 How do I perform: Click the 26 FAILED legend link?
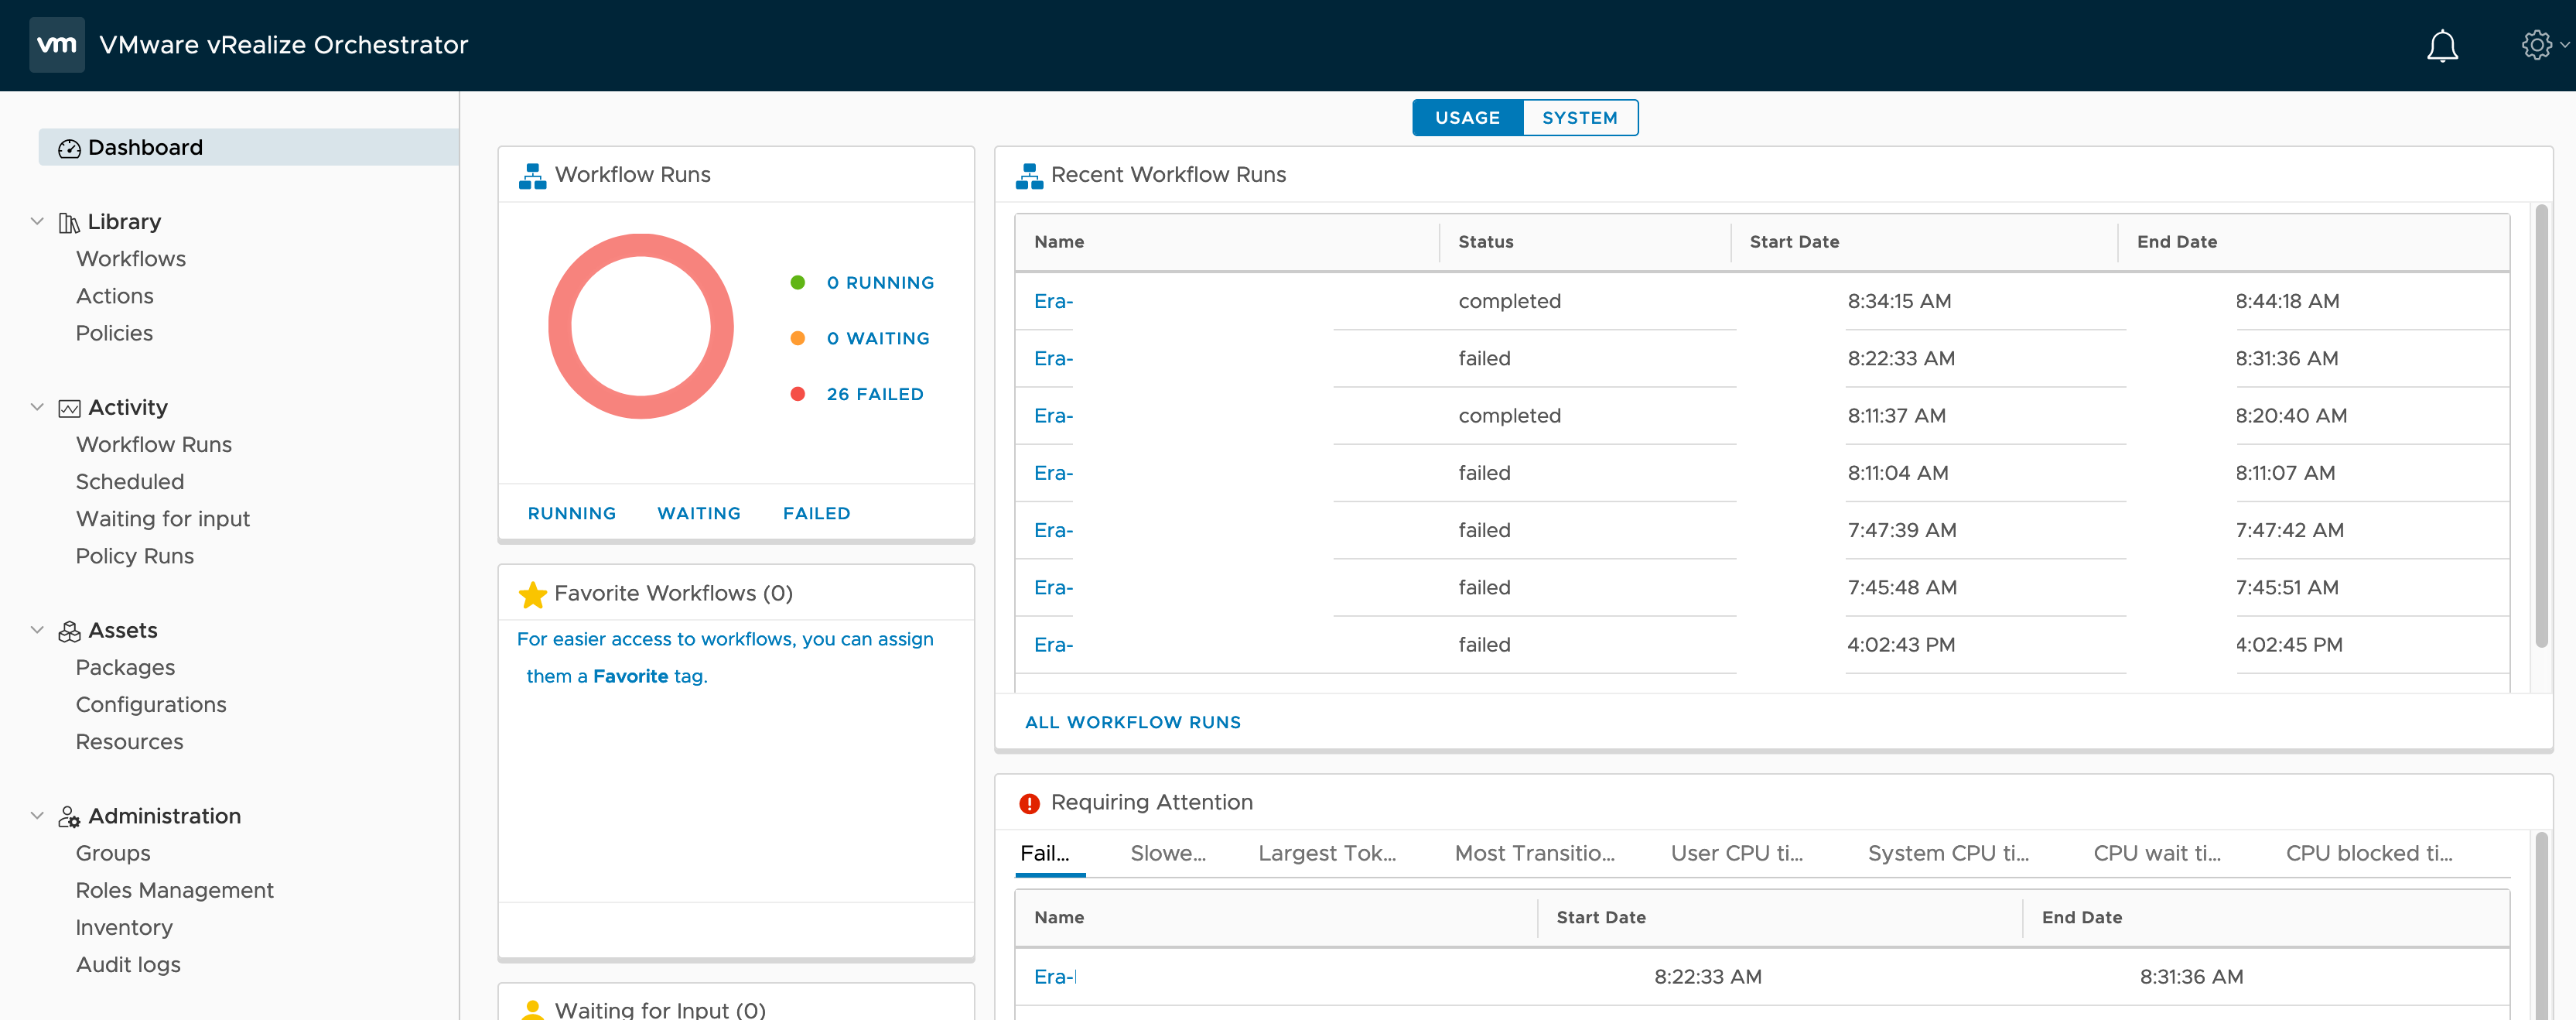875,394
